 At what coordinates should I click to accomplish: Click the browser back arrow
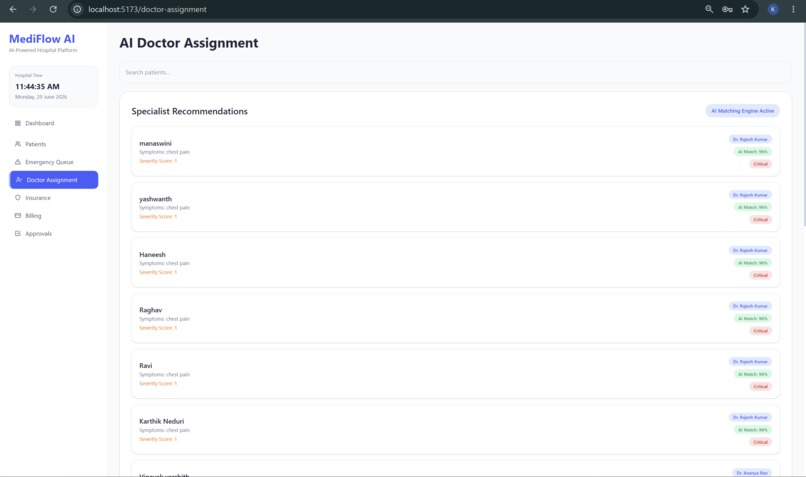click(x=13, y=9)
